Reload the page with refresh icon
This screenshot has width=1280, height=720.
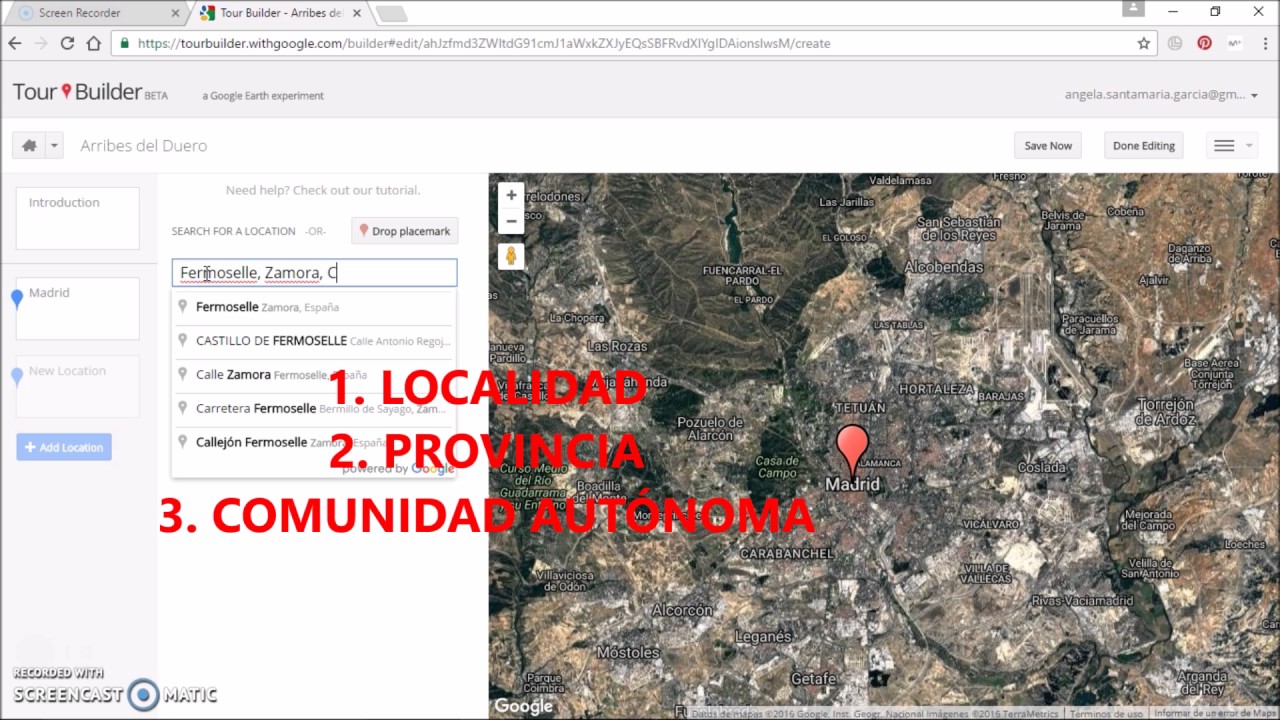coord(67,43)
